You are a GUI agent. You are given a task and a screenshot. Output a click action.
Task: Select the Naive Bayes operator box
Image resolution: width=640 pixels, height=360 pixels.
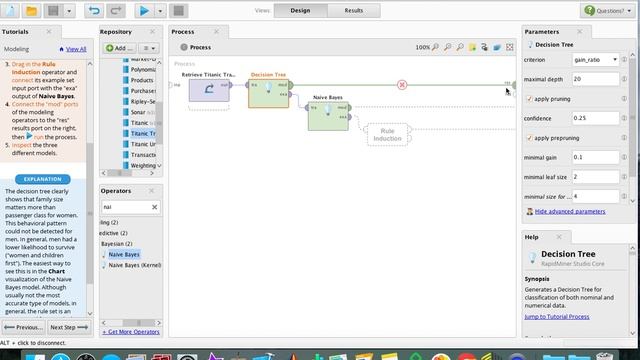point(329,116)
